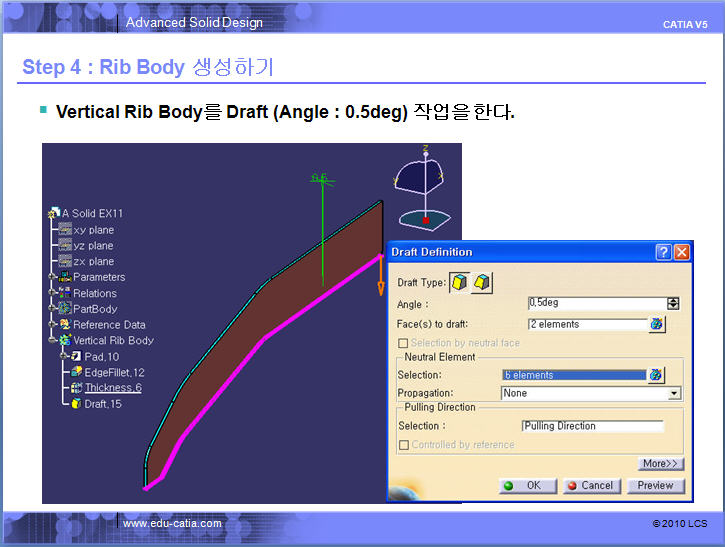This screenshot has width=725, height=547.
Task: Click the Angle spinner arrows
Action: [673, 303]
